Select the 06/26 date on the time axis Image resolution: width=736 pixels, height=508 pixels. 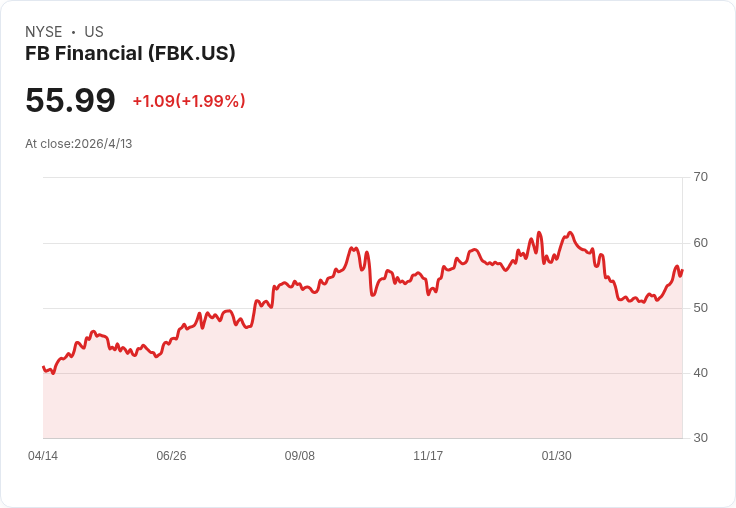coord(171,456)
